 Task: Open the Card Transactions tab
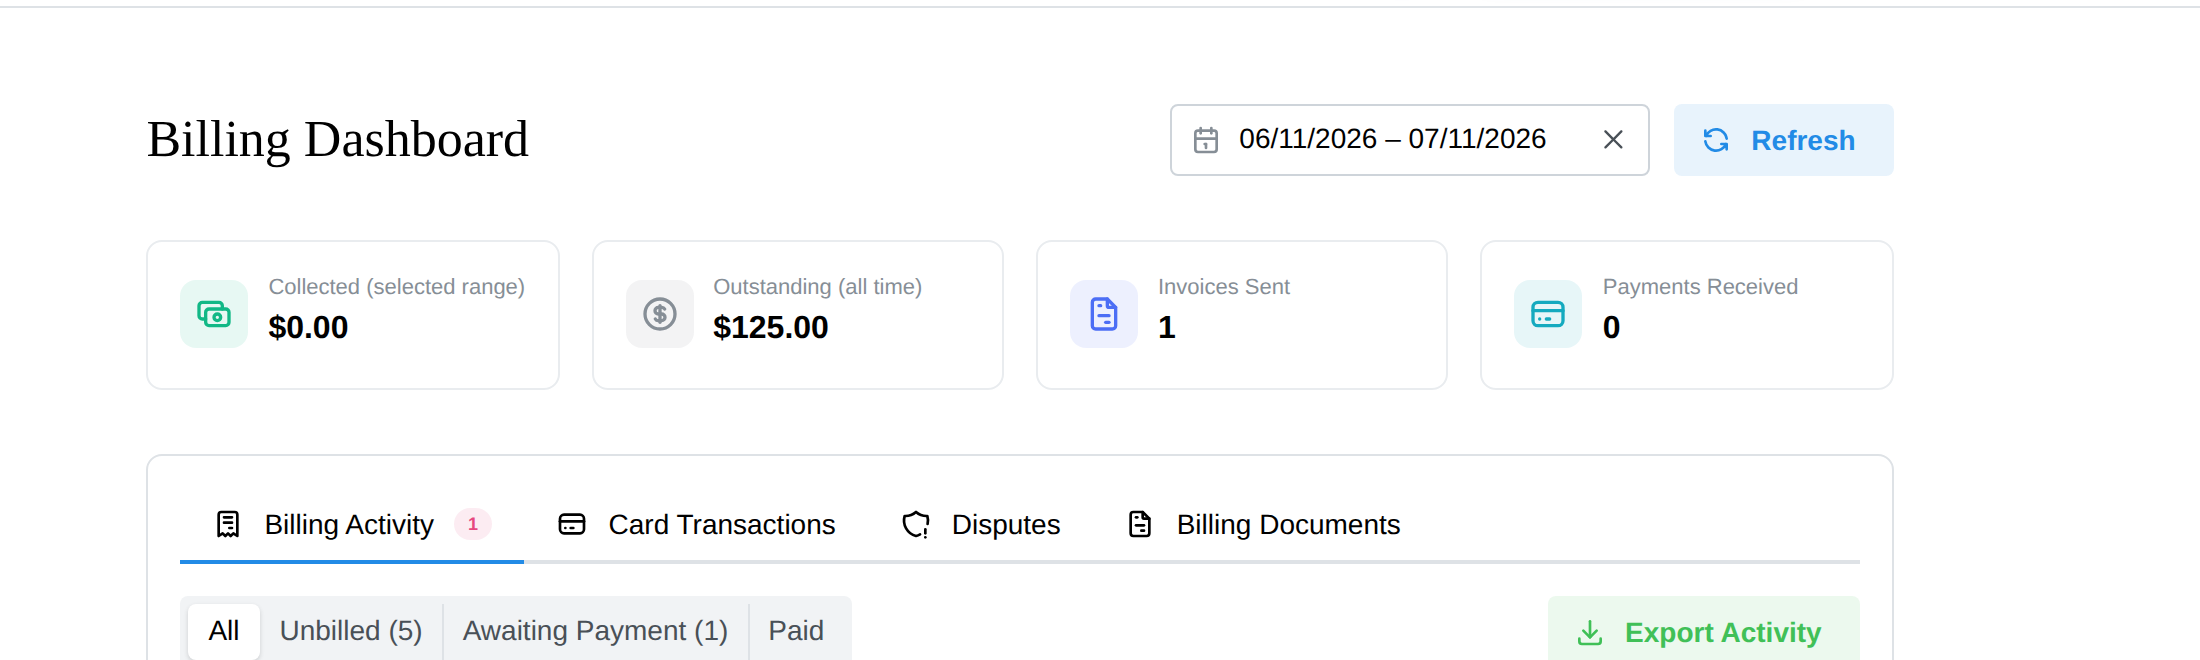[x=697, y=525]
